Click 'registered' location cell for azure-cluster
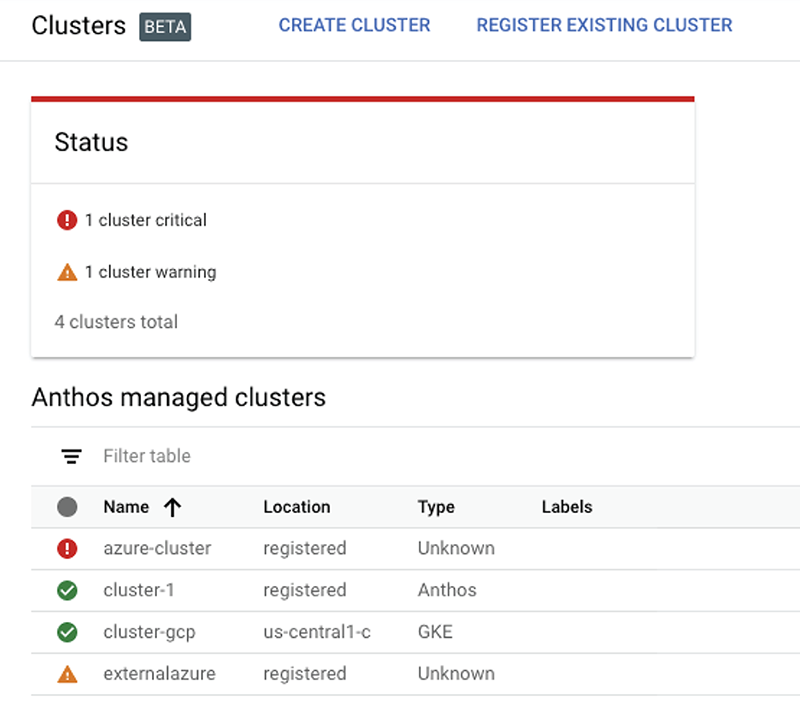Image resolution: width=800 pixels, height=711 pixels. pos(305,549)
